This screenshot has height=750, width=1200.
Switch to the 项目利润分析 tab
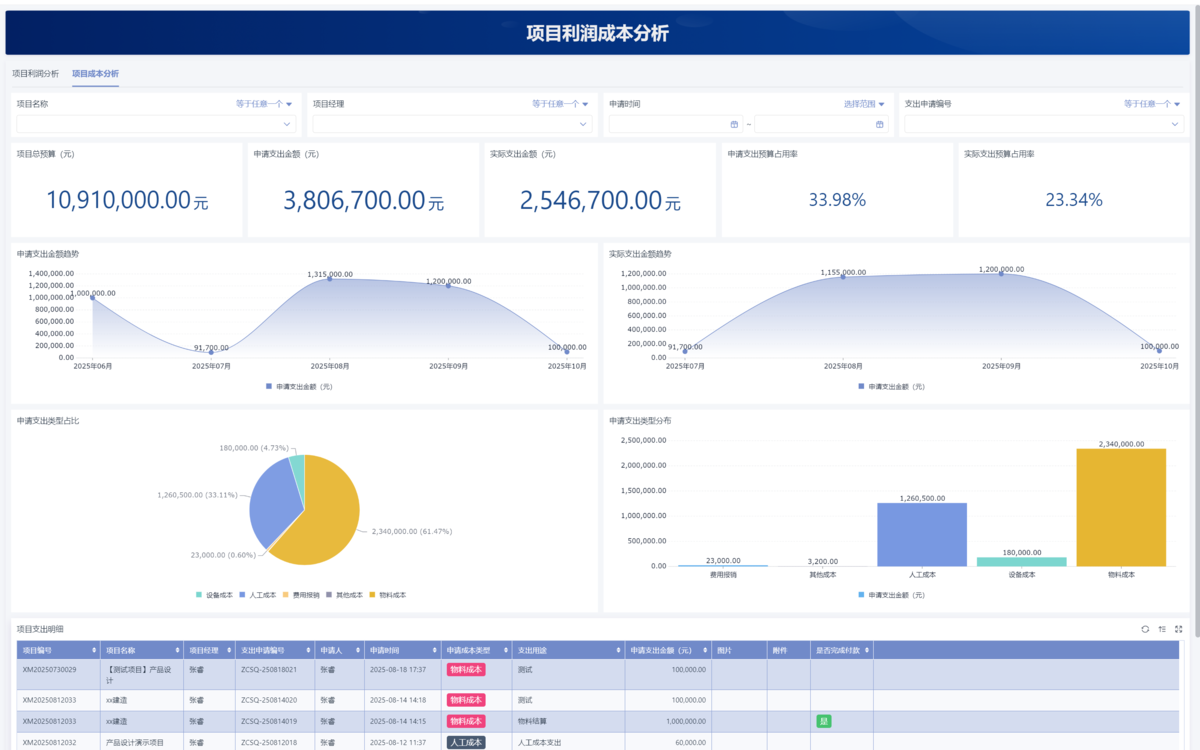pos(35,73)
